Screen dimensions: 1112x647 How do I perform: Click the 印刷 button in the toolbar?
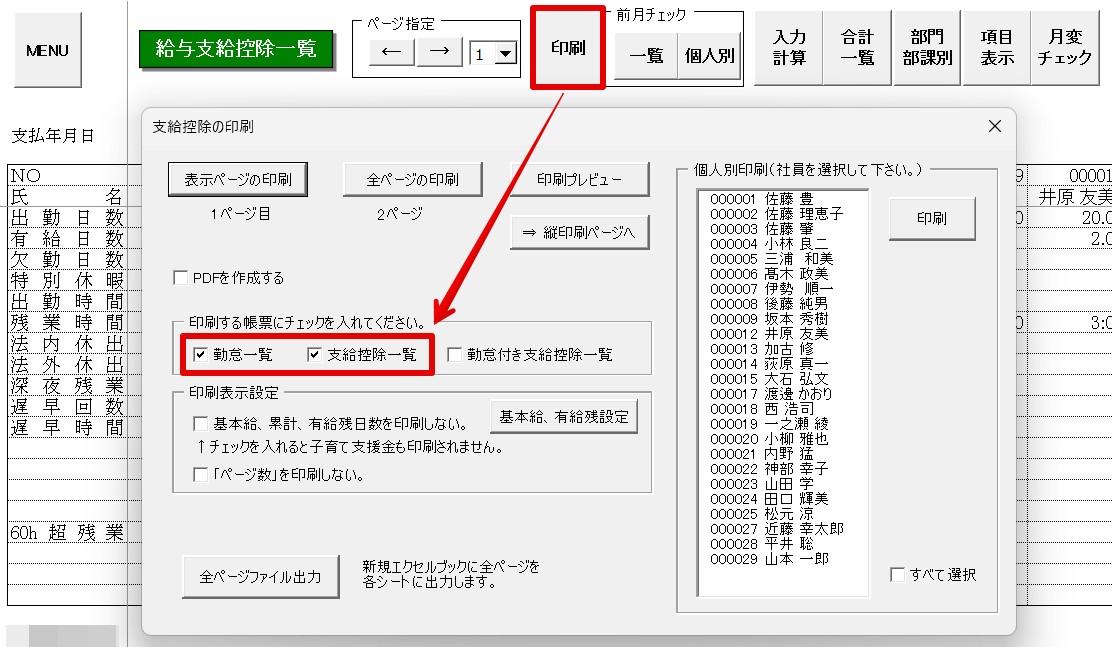(568, 48)
